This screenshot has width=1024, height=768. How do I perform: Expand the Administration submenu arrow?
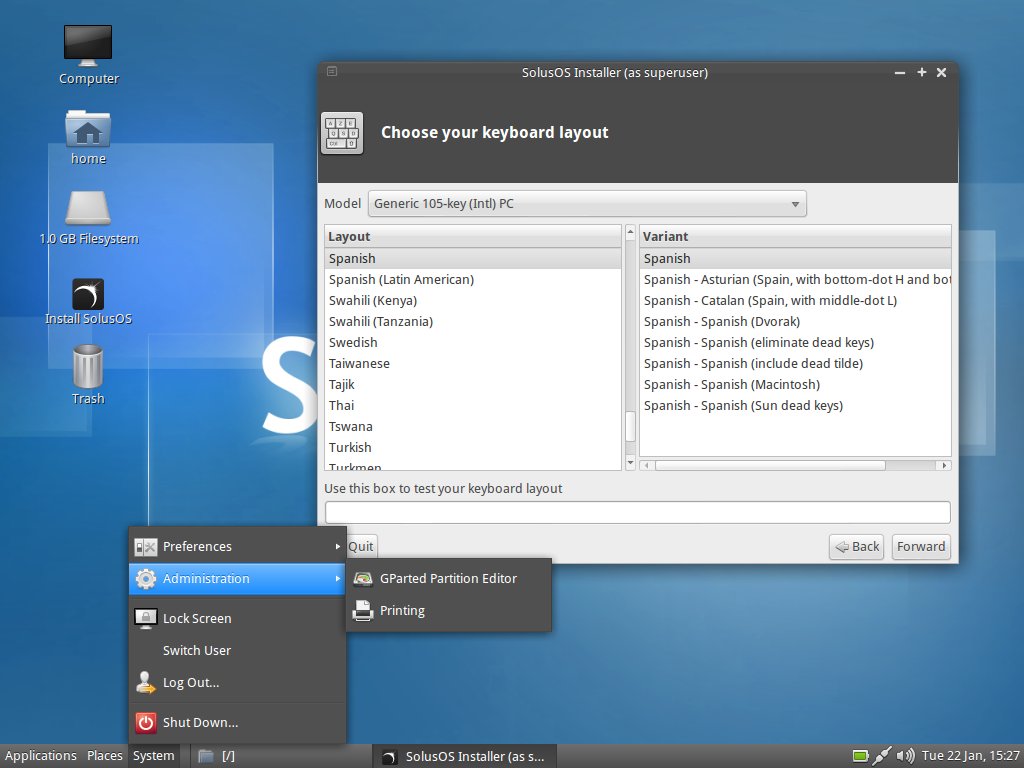pyautogui.click(x=338, y=579)
